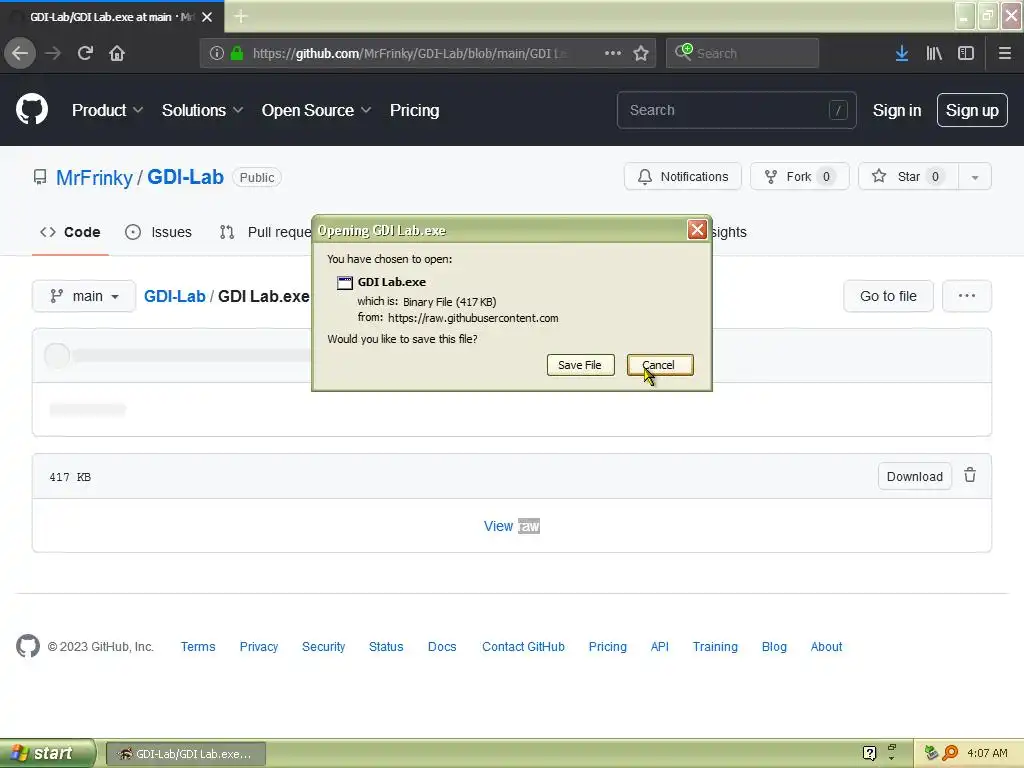Open the About footer link
1024x768 pixels.
pos(826,647)
